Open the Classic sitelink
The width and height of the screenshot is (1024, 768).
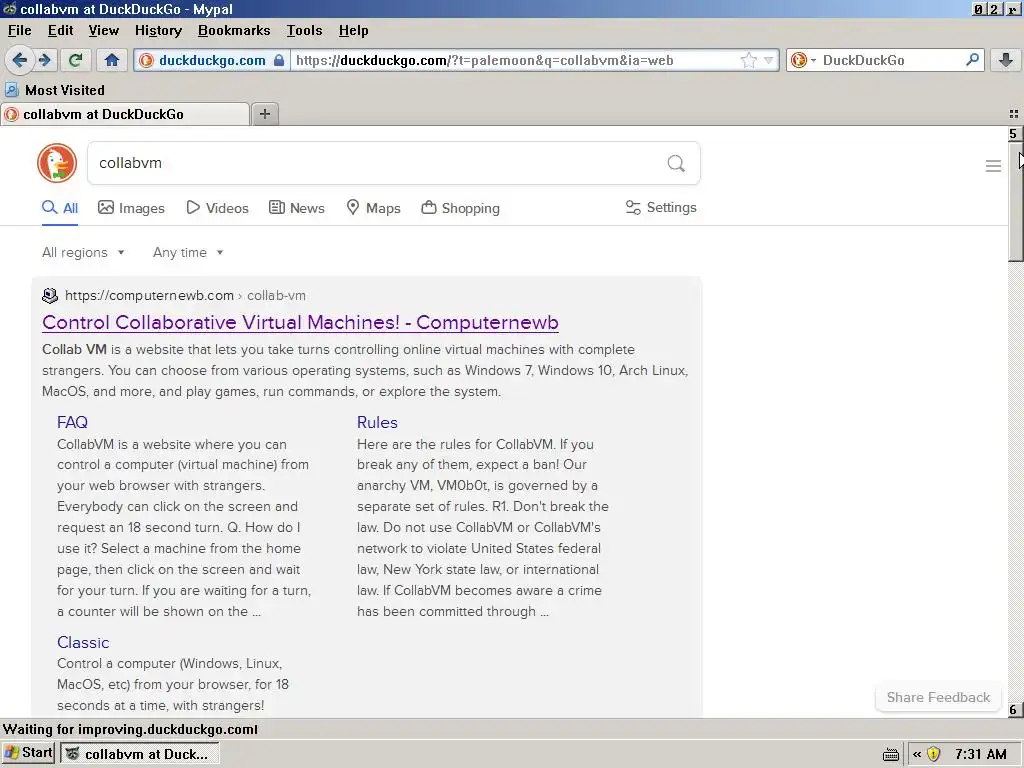coord(83,642)
